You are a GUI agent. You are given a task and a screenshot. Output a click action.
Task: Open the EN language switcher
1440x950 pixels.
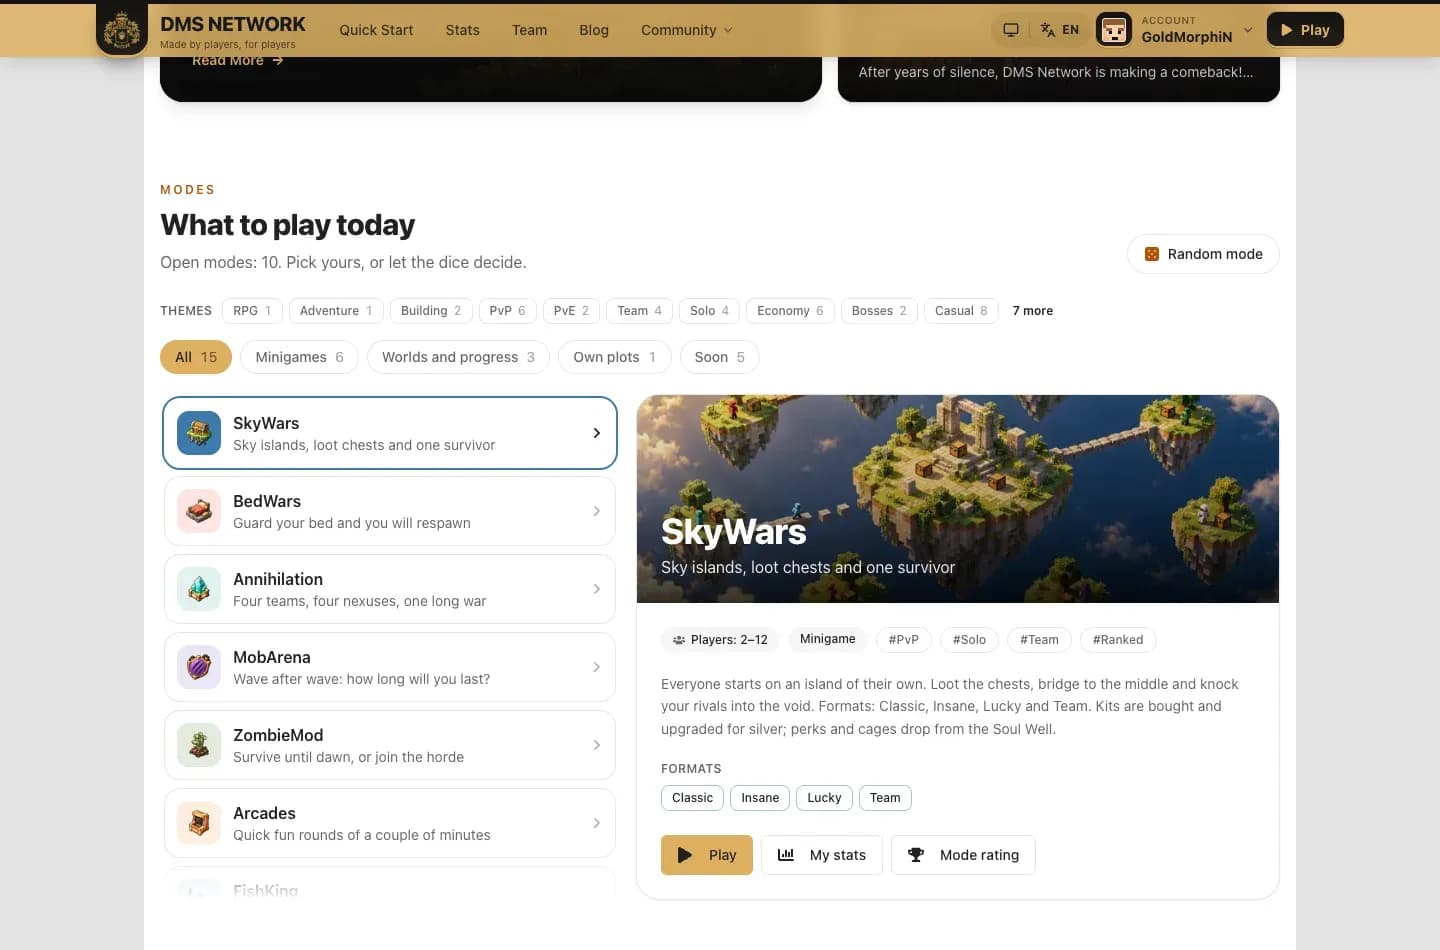1060,30
